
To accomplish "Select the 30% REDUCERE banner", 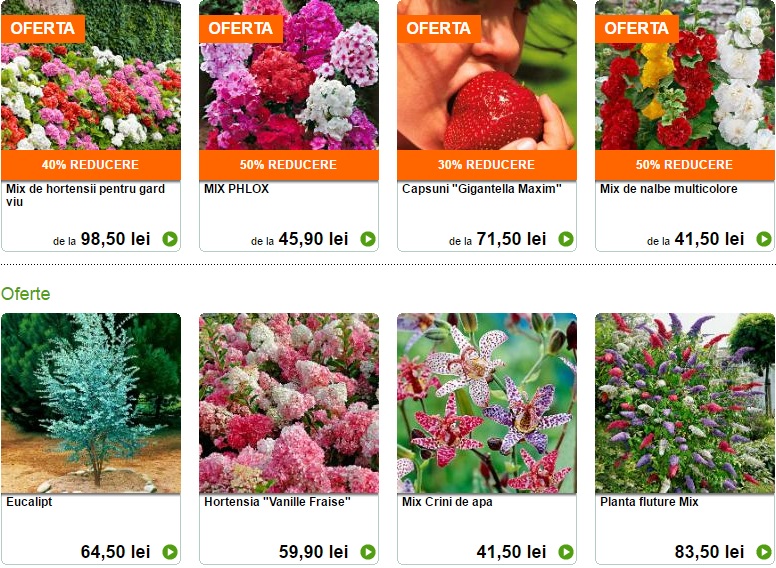I will coord(487,165).
